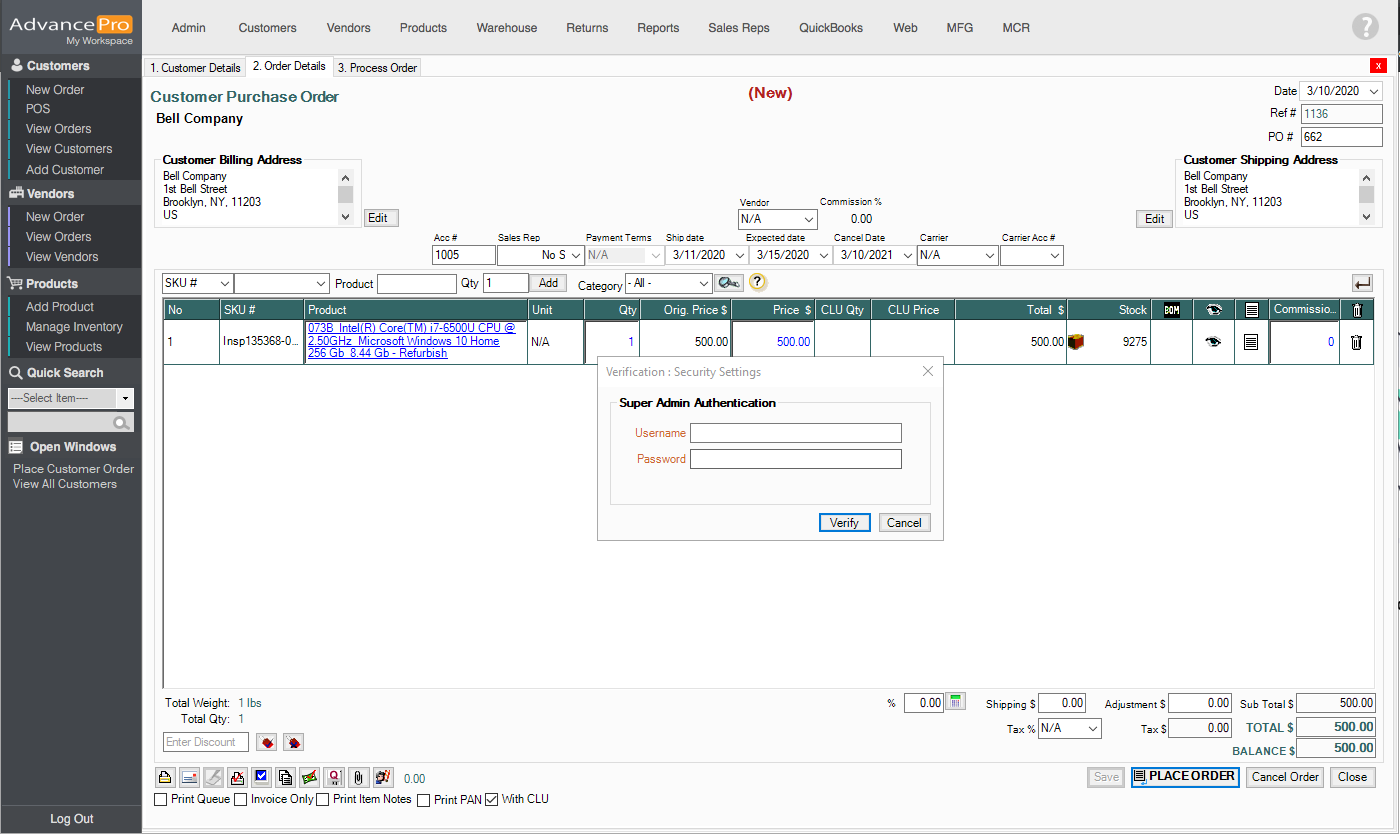Image resolution: width=1400 pixels, height=834 pixels.
Task: Click the enter-arrow icon above the grid
Action: point(1362,283)
